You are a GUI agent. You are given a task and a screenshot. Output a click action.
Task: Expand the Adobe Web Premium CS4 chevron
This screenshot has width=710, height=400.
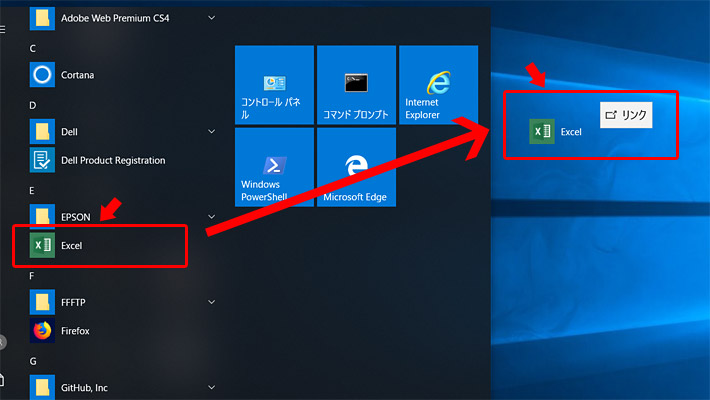click(211, 18)
